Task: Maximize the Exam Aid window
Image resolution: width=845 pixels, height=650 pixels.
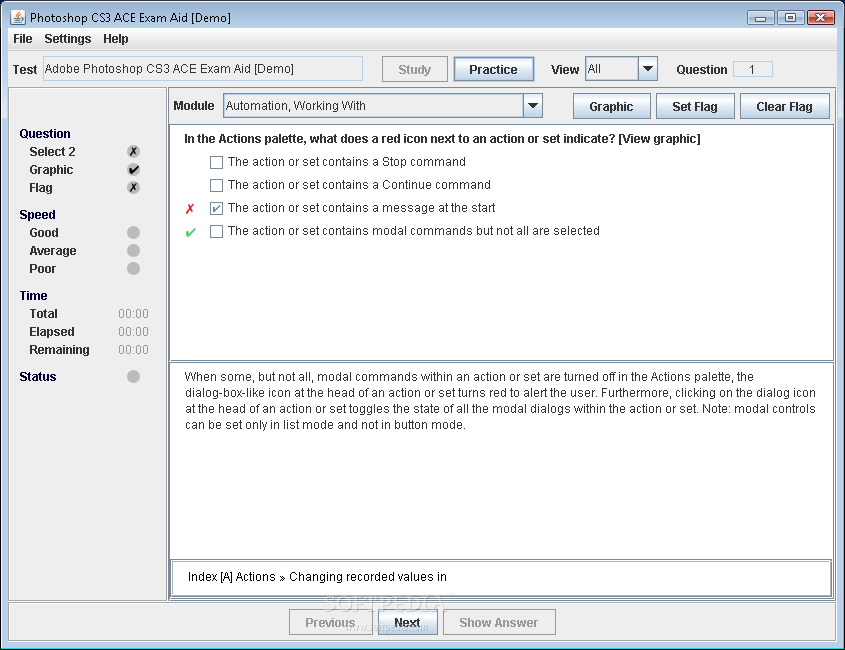Action: [x=791, y=18]
